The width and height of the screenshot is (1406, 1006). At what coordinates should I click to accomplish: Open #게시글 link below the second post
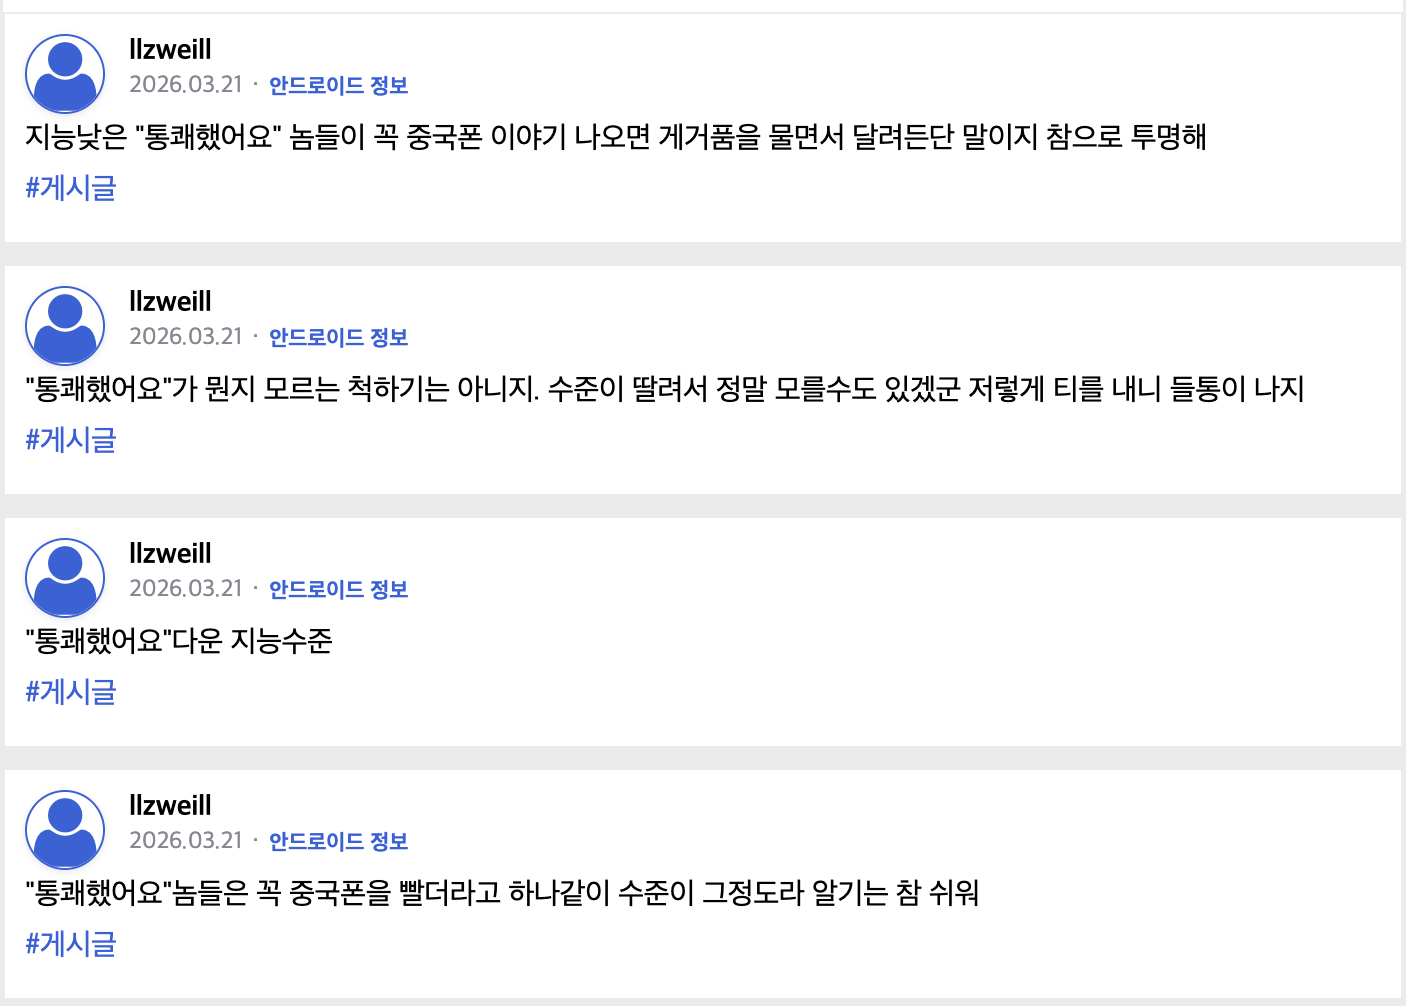click(x=71, y=440)
